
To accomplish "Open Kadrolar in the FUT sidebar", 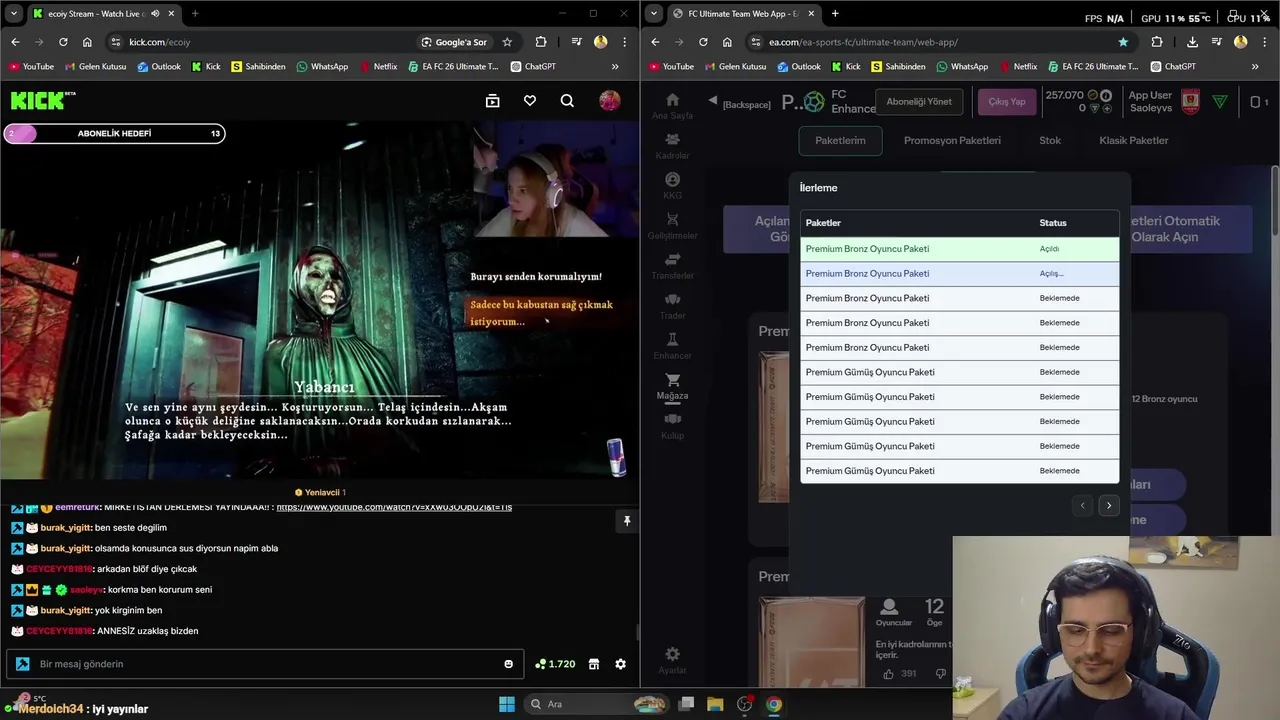I will pos(672,146).
